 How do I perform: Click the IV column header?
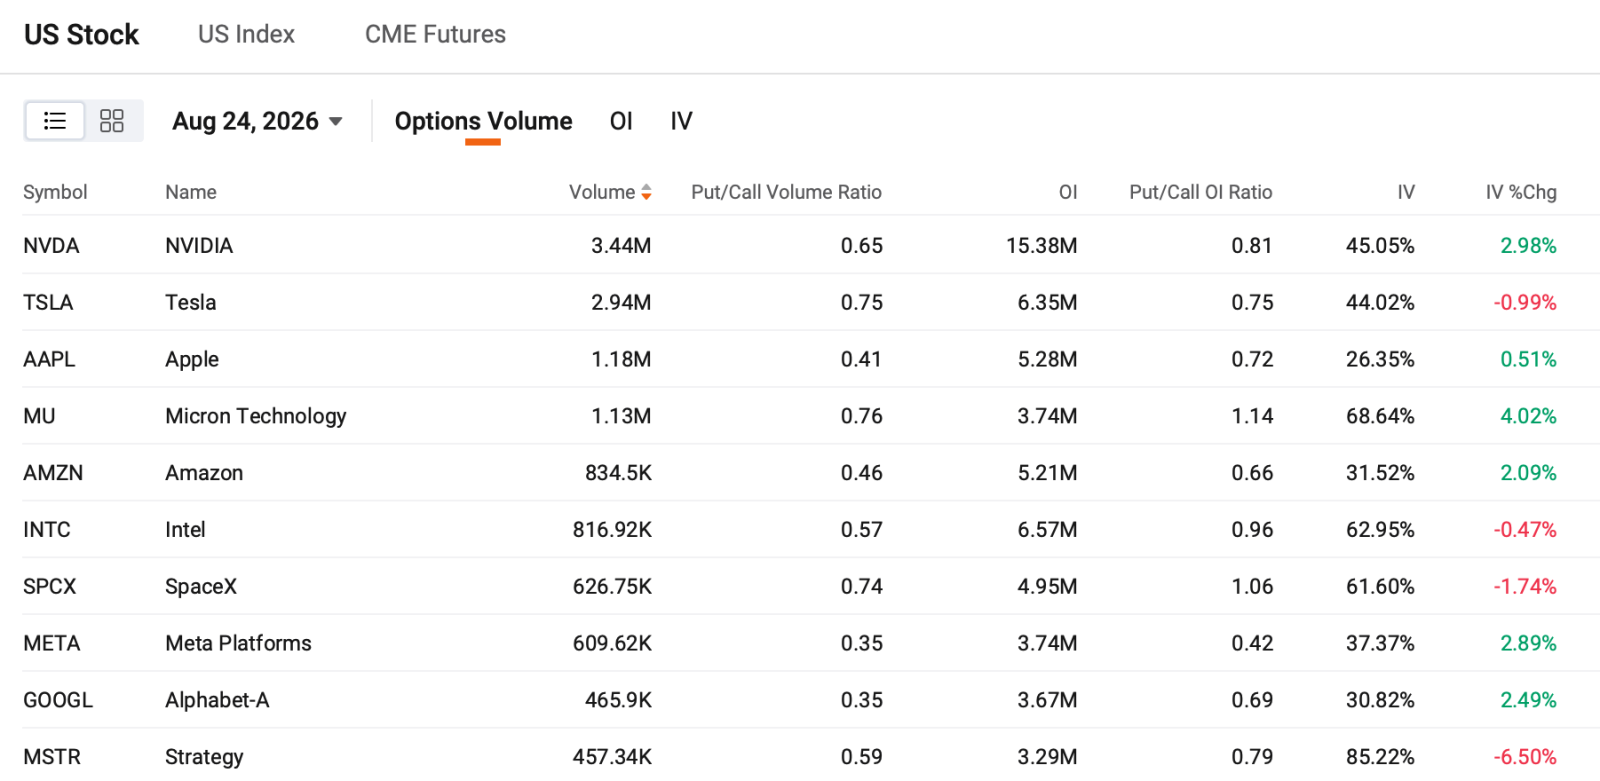[x=1406, y=192]
